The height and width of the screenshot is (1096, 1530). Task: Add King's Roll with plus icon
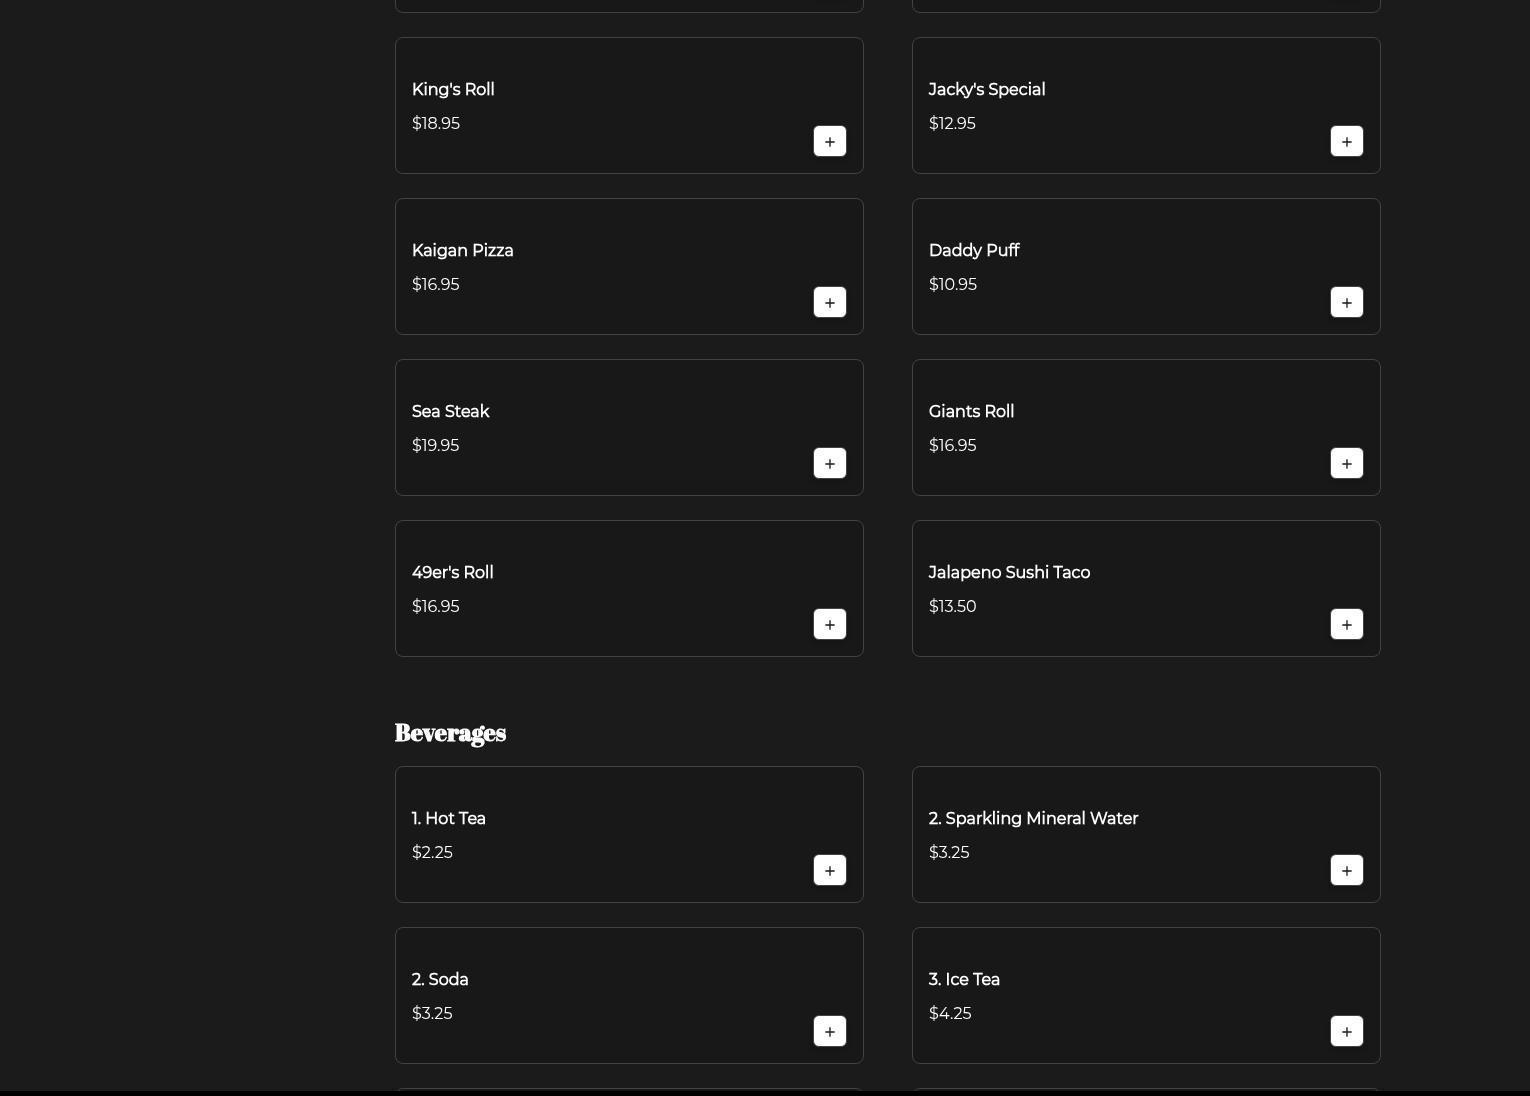tap(829, 142)
